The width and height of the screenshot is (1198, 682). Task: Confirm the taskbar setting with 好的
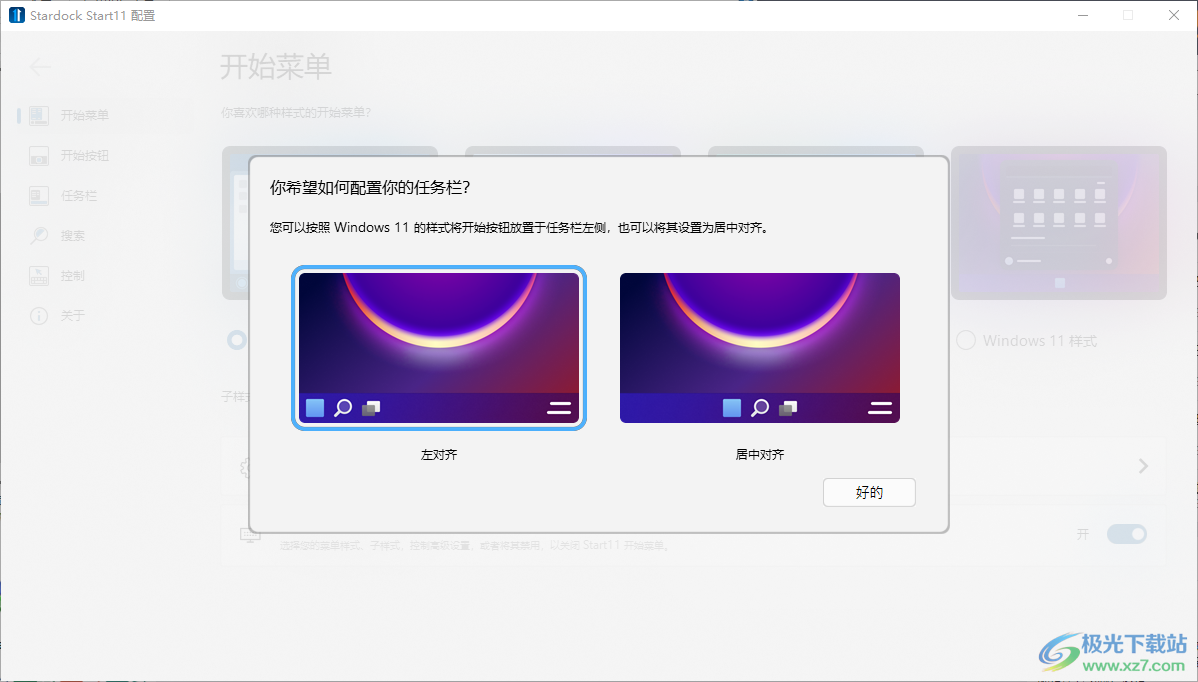[x=869, y=492]
